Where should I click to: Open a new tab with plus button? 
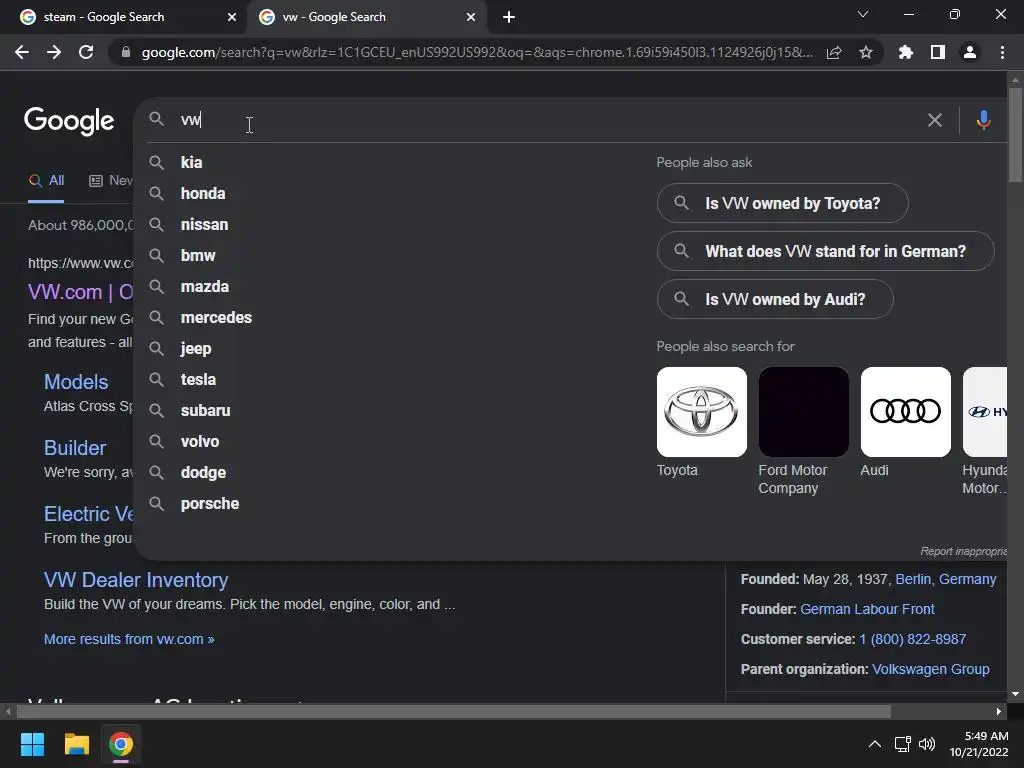coord(509,17)
